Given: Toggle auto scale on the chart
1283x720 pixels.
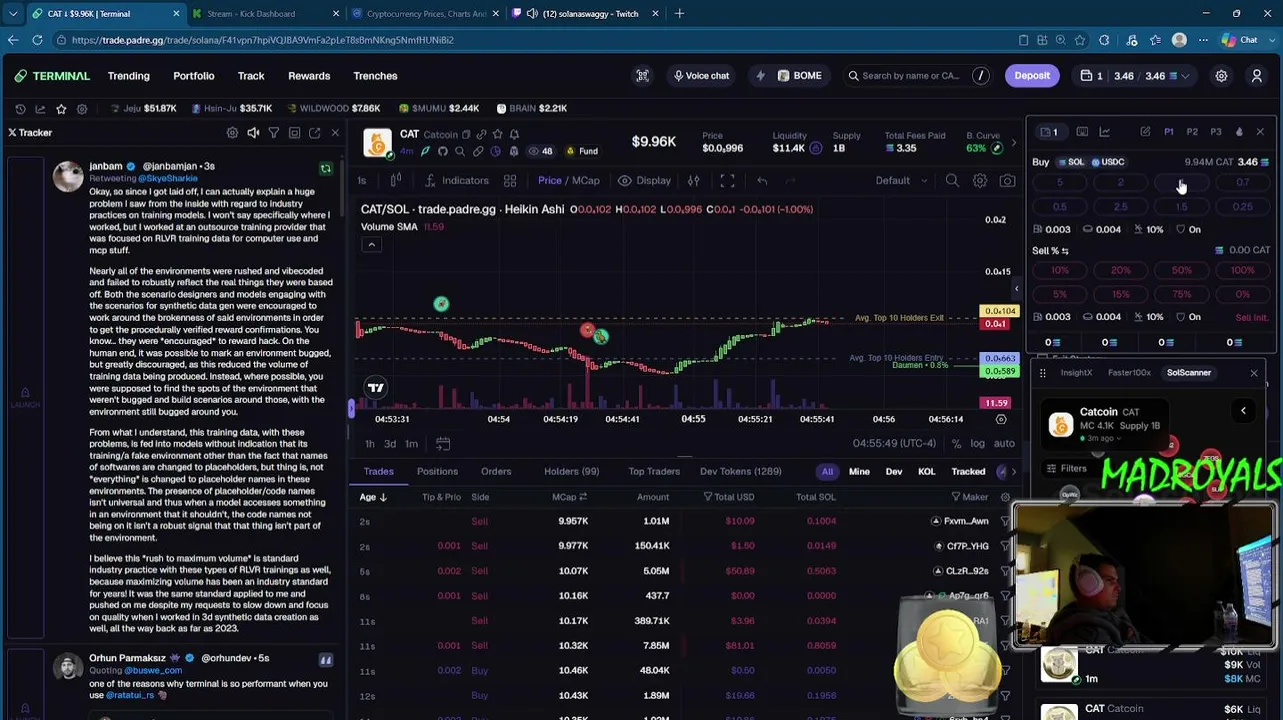Looking at the screenshot, I should 1004,444.
